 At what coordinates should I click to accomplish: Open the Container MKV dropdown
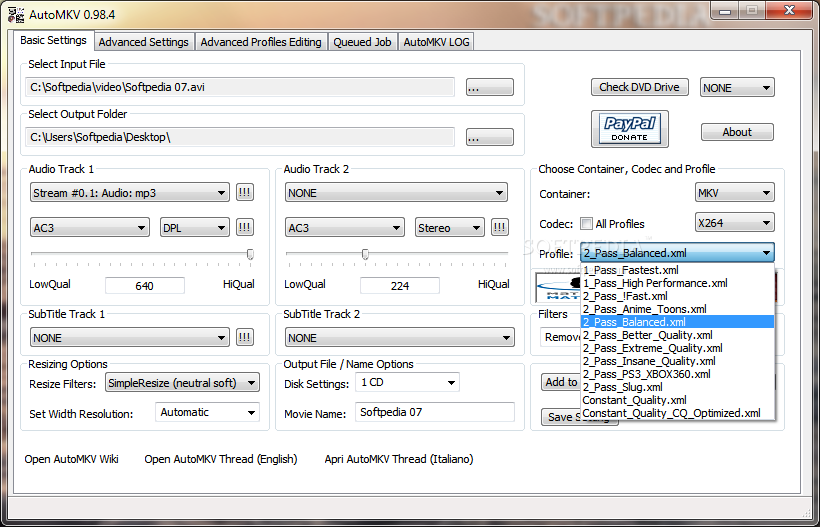point(734,193)
